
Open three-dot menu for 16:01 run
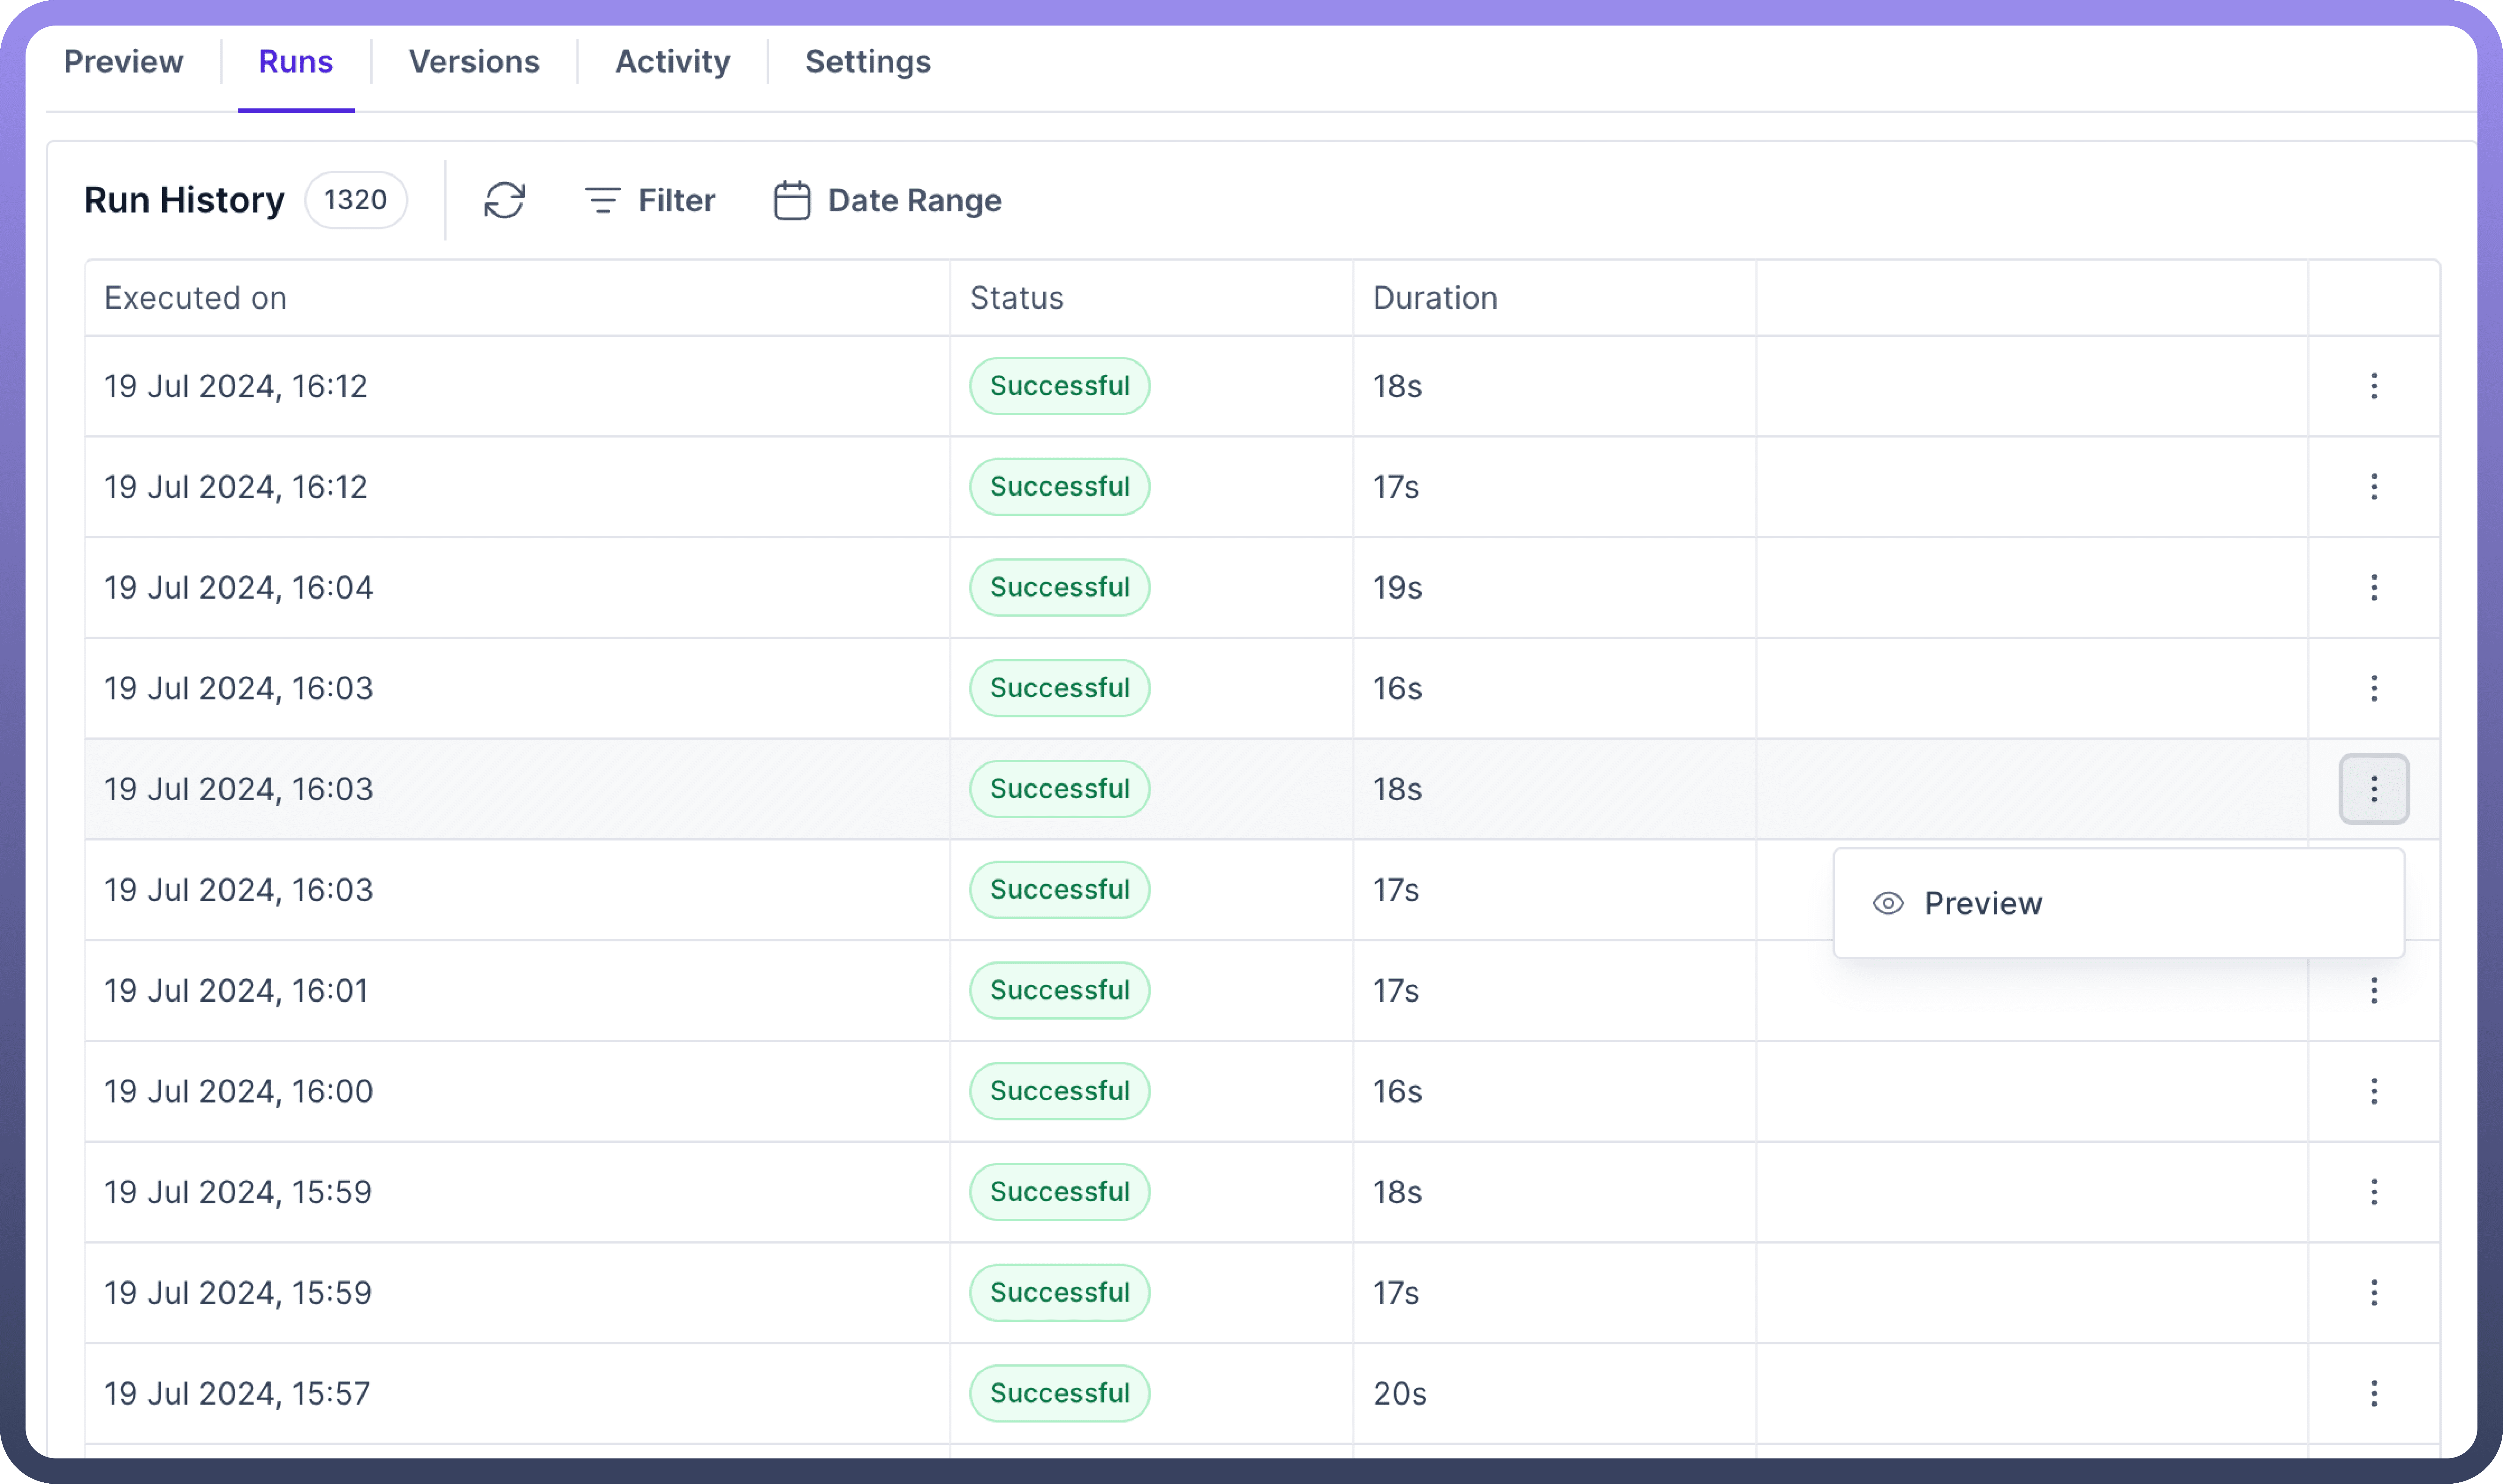(x=2373, y=990)
